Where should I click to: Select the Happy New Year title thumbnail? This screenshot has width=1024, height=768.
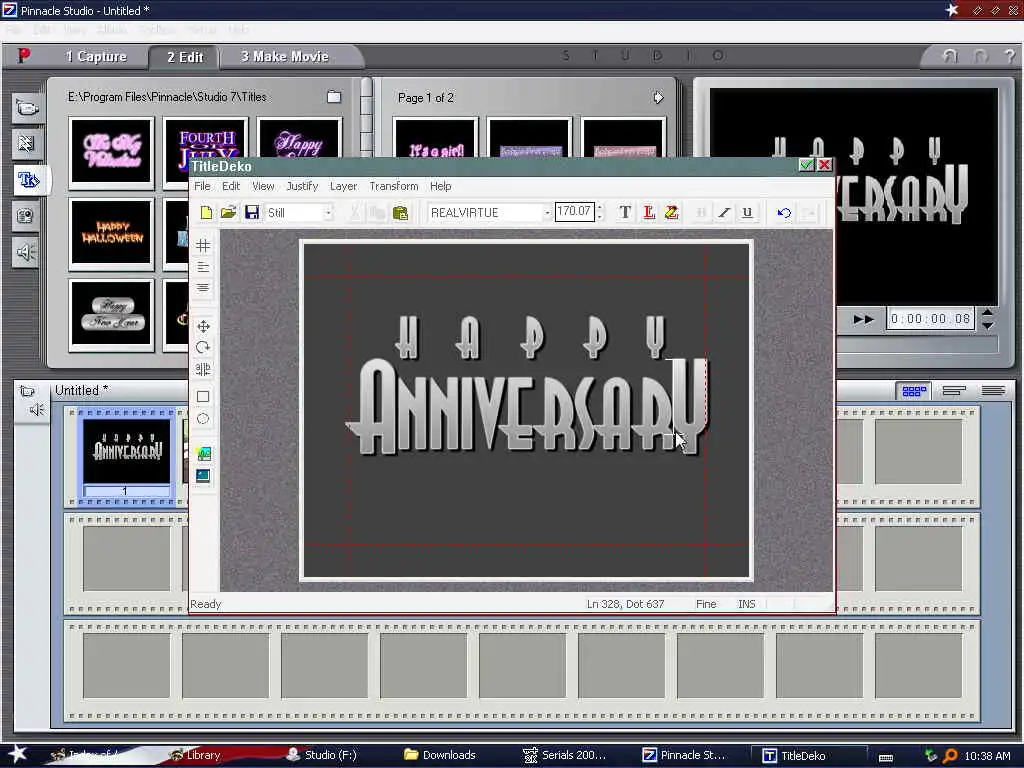pyautogui.click(x=111, y=314)
